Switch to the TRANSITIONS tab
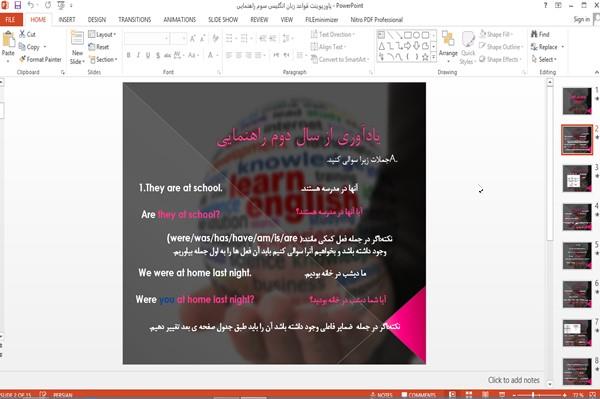600x399 pixels. click(135, 20)
